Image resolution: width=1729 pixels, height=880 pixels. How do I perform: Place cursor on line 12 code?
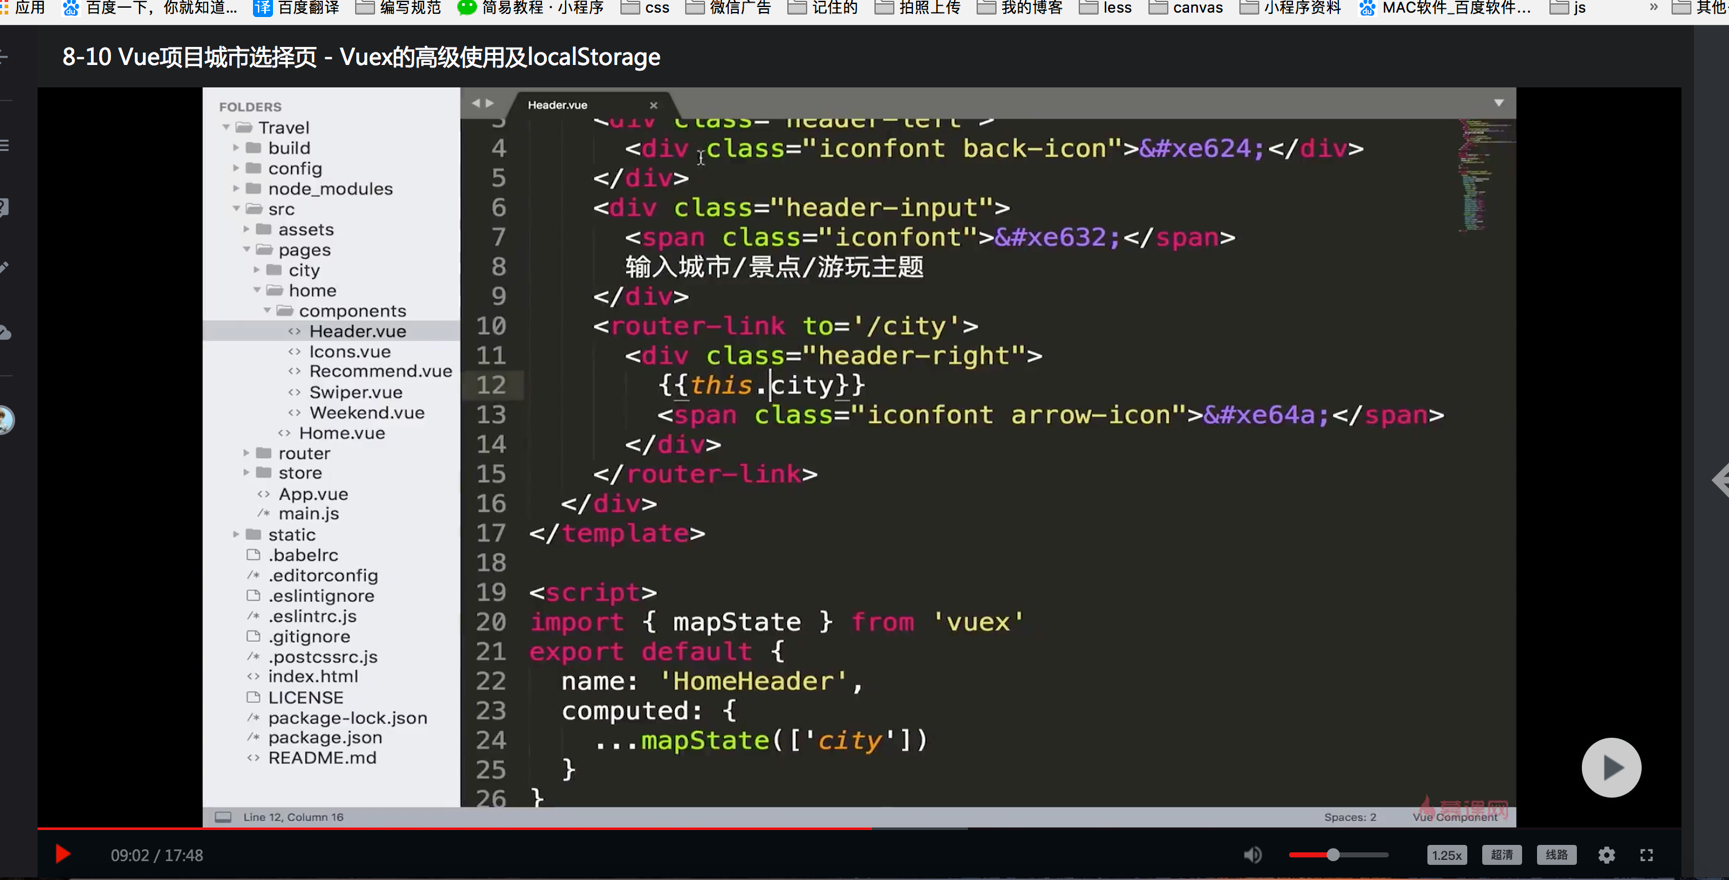[x=762, y=385]
